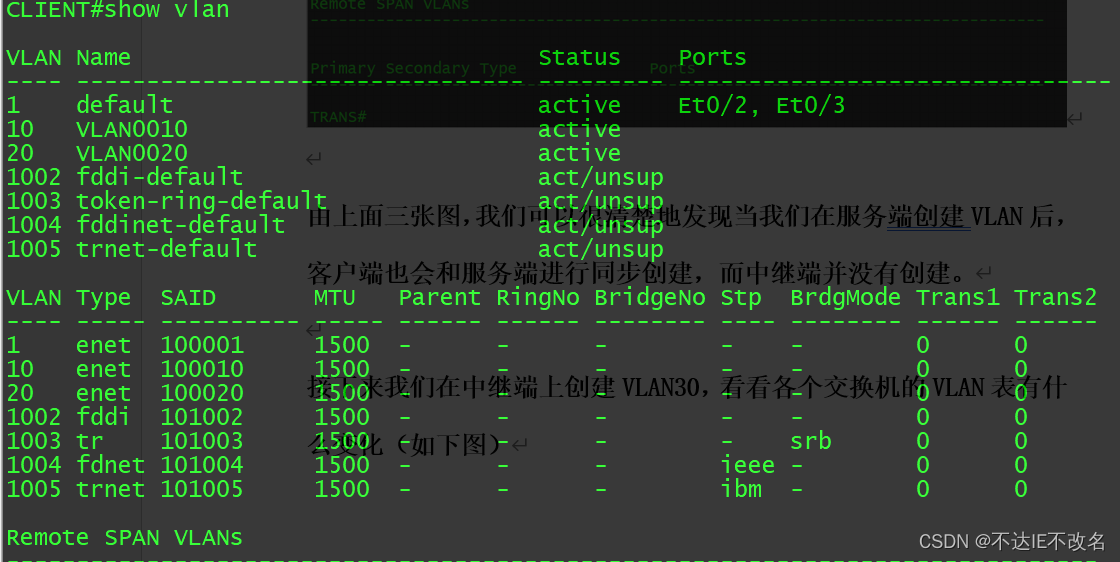
Task: Click the ieee Stp value
Action: click(748, 465)
